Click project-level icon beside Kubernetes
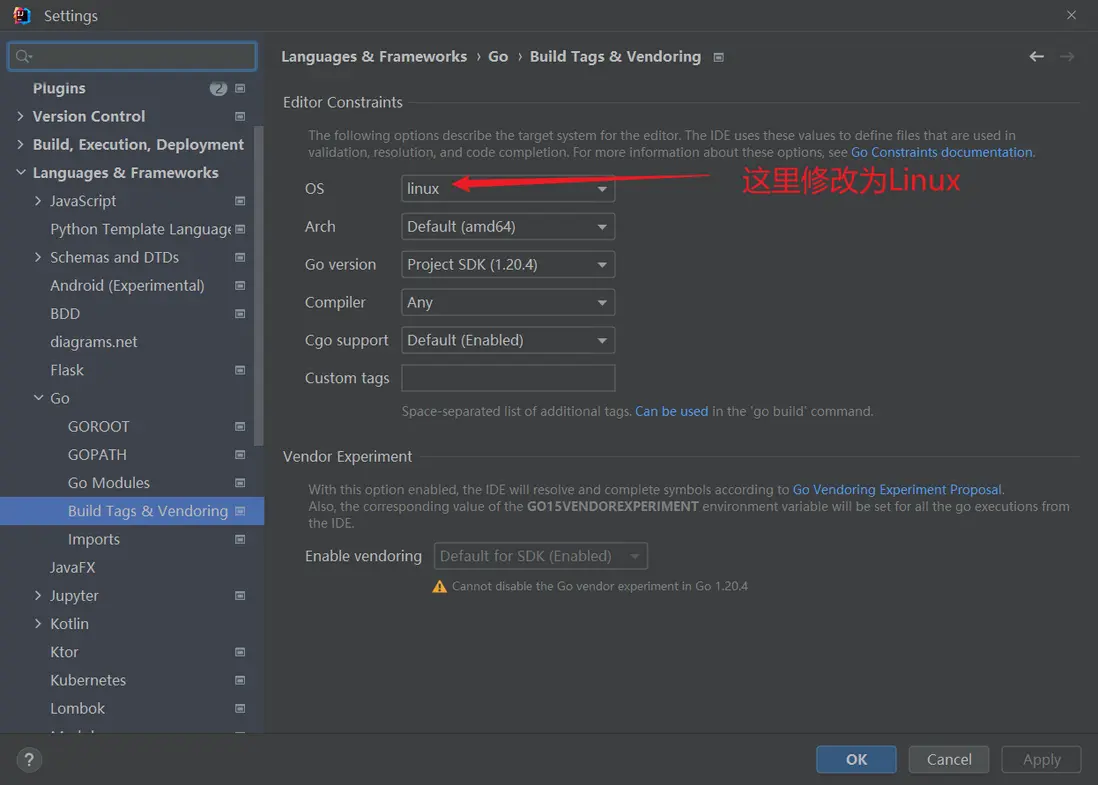Viewport: 1098px width, 785px height. pos(240,680)
